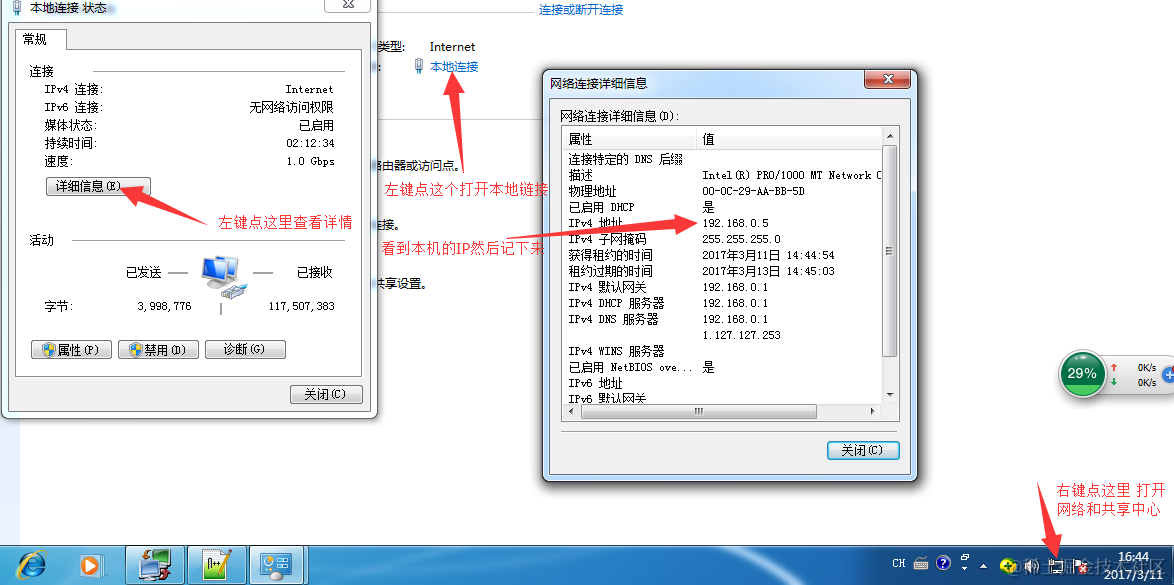Open Action Center flag tray icon
This screenshot has height=585, width=1174.
pyautogui.click(x=1079, y=566)
